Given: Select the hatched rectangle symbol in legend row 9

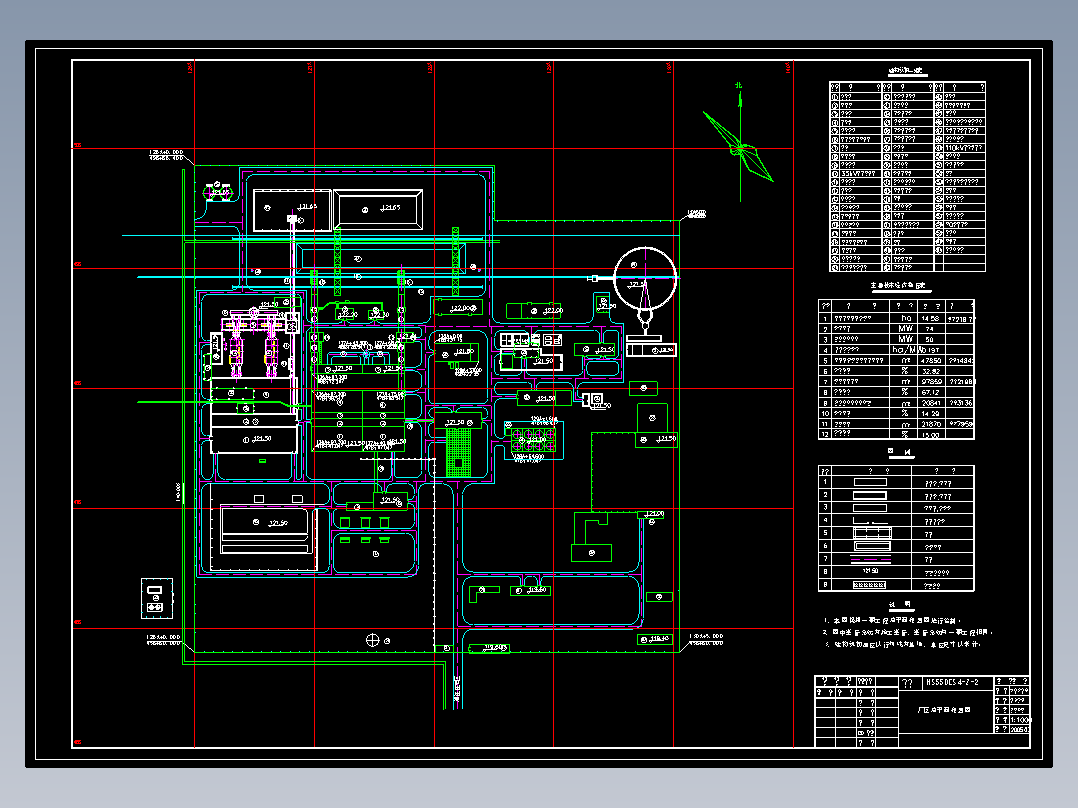Looking at the screenshot, I should pyautogui.click(x=869, y=585).
